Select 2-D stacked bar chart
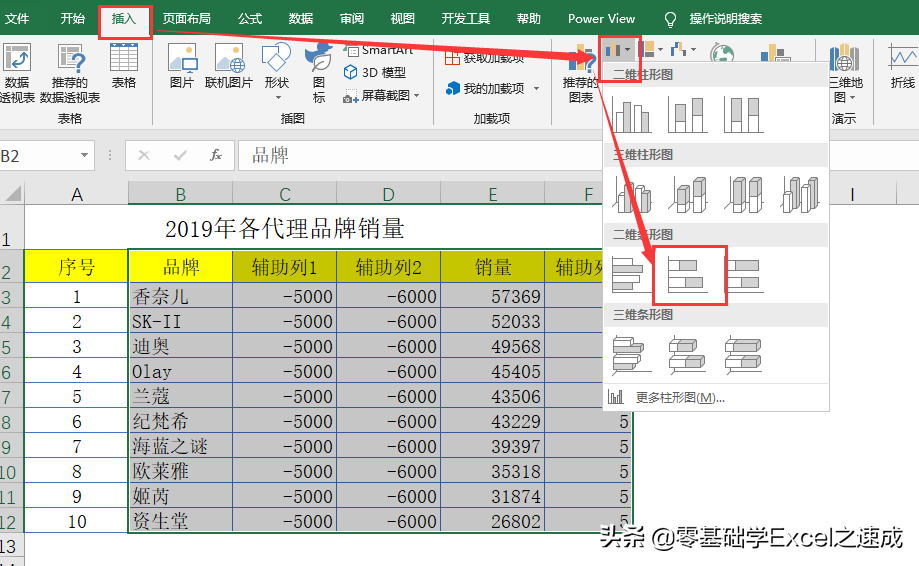This screenshot has width=919, height=566. click(x=687, y=275)
